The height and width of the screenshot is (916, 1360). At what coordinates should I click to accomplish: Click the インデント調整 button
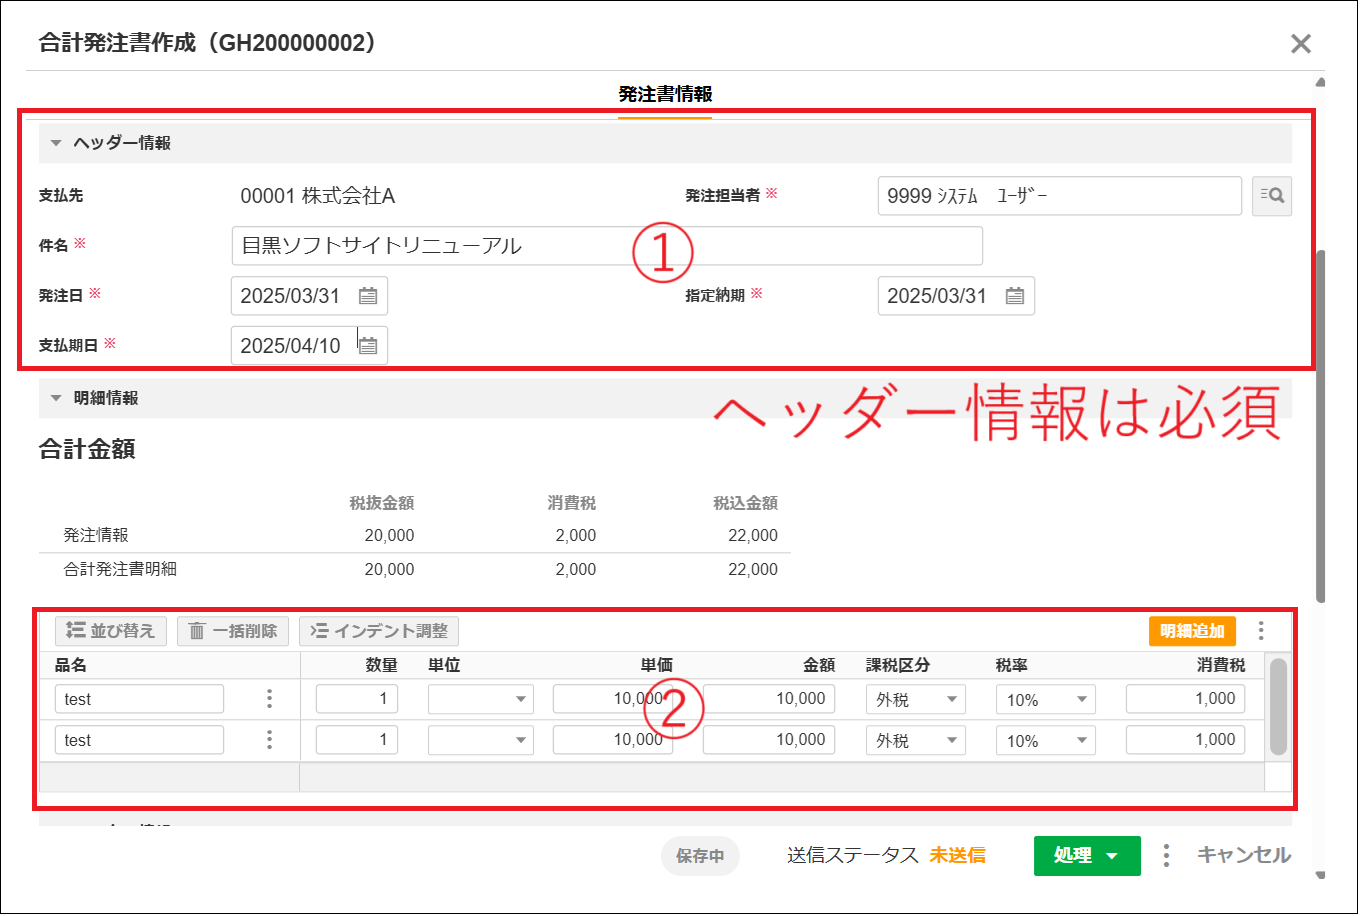click(x=379, y=631)
